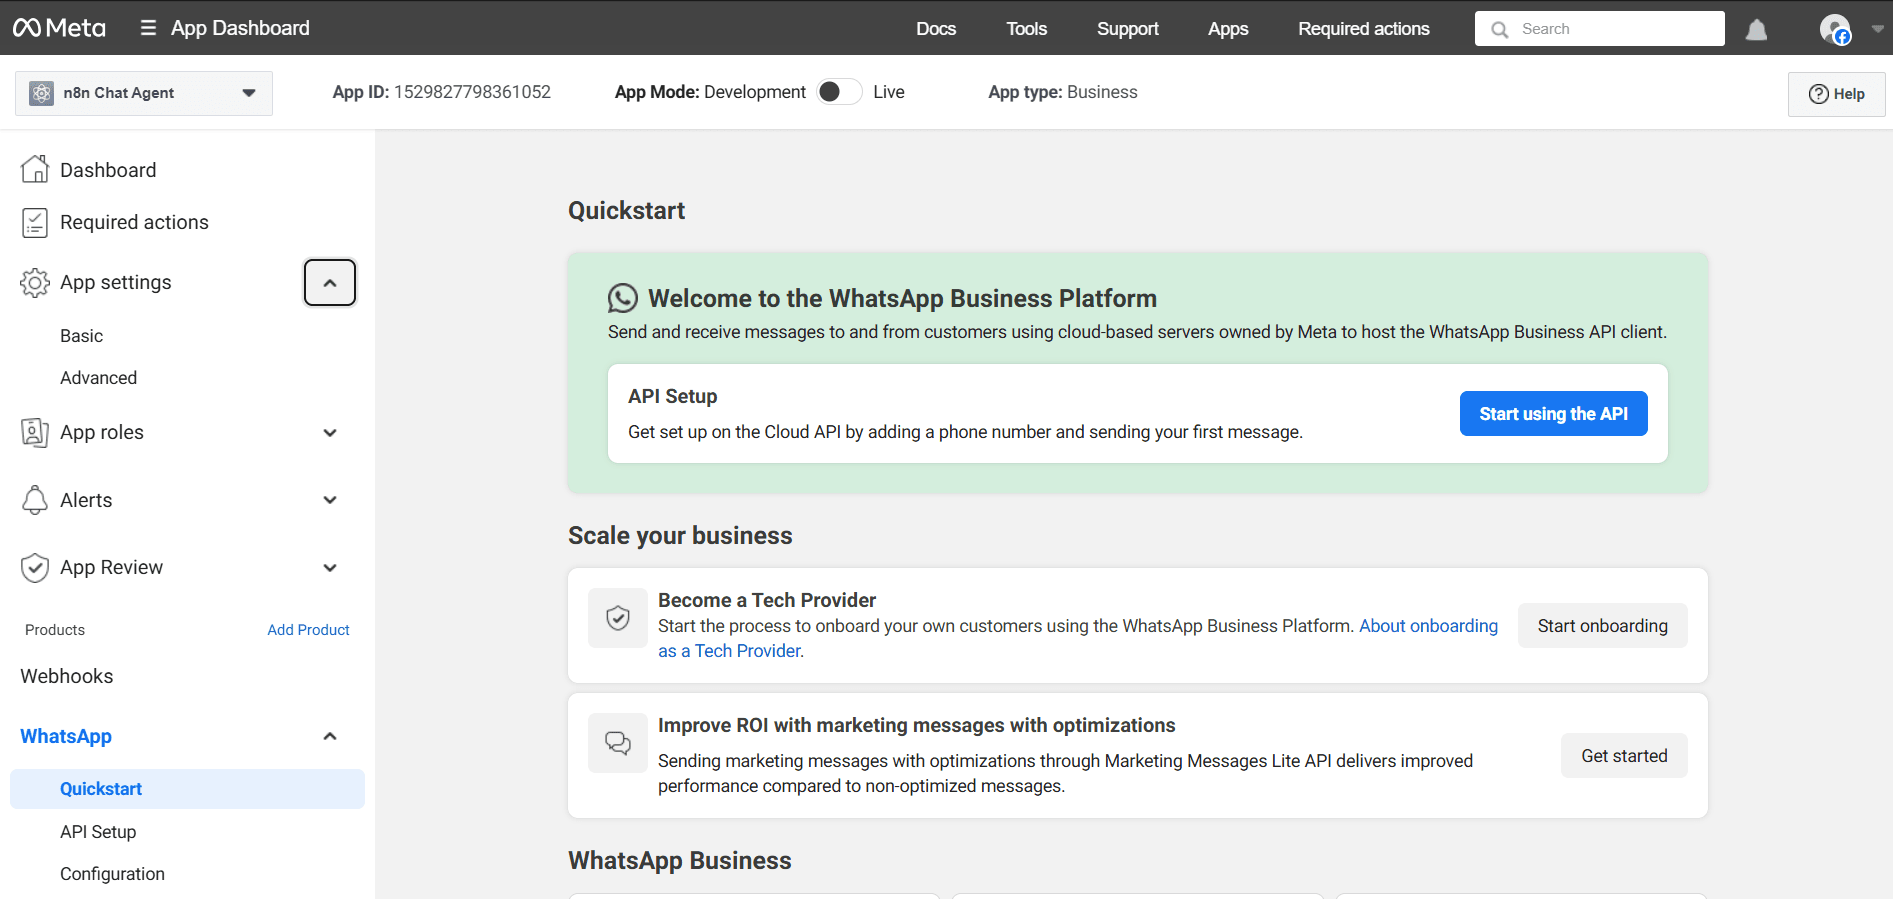The height and width of the screenshot is (899, 1893).
Task: Open the Docs menu in header
Action: [936, 29]
